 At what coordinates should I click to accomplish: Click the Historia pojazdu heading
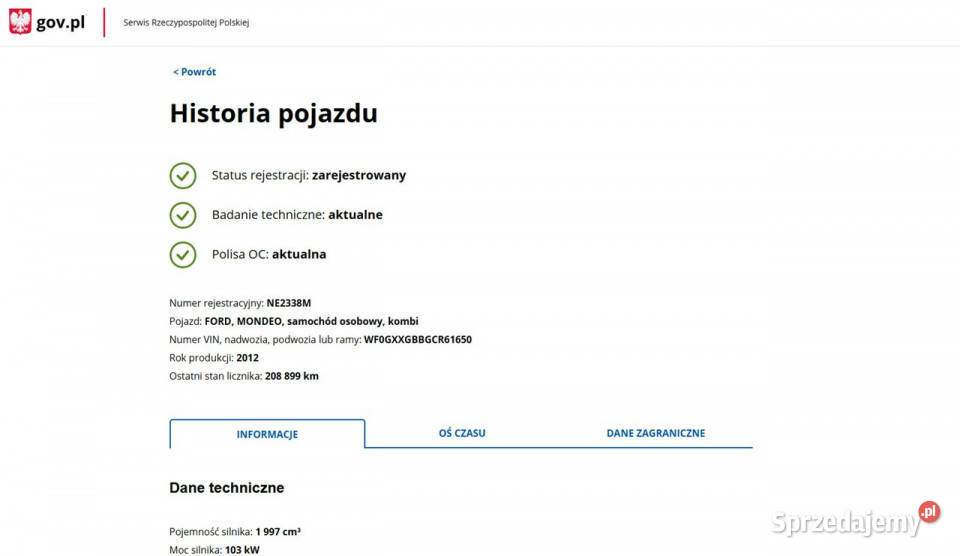point(273,113)
